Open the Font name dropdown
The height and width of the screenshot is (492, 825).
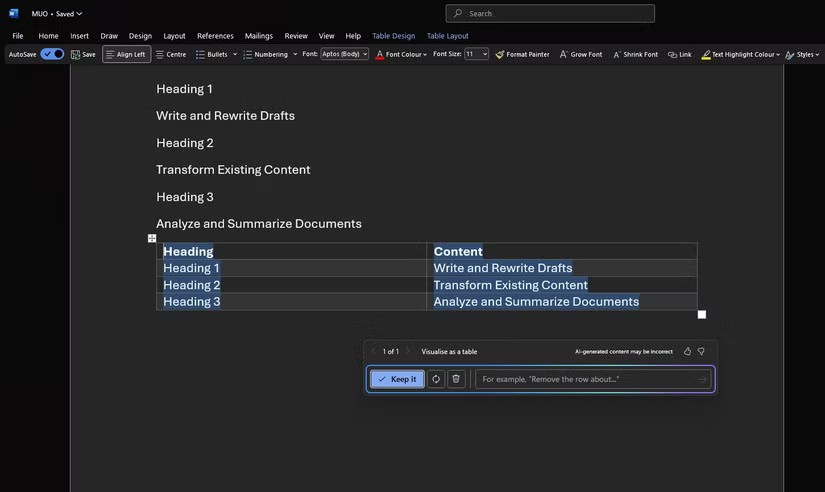coord(345,54)
